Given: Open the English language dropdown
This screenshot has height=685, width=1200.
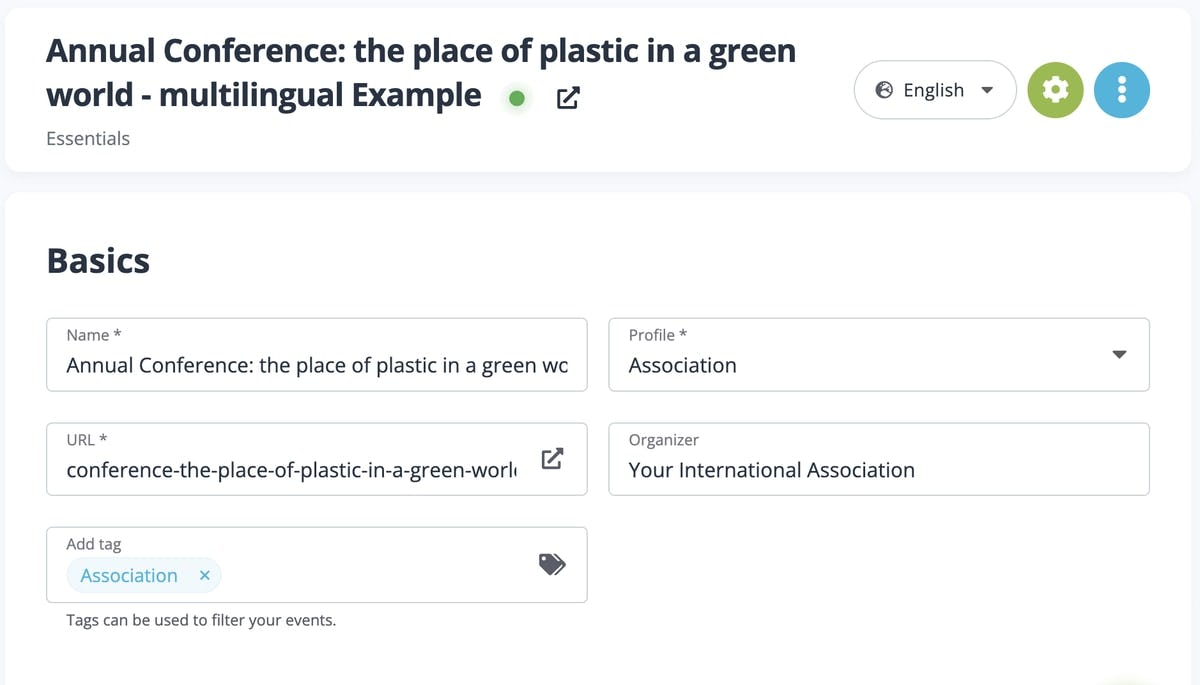Looking at the screenshot, I should point(934,91).
